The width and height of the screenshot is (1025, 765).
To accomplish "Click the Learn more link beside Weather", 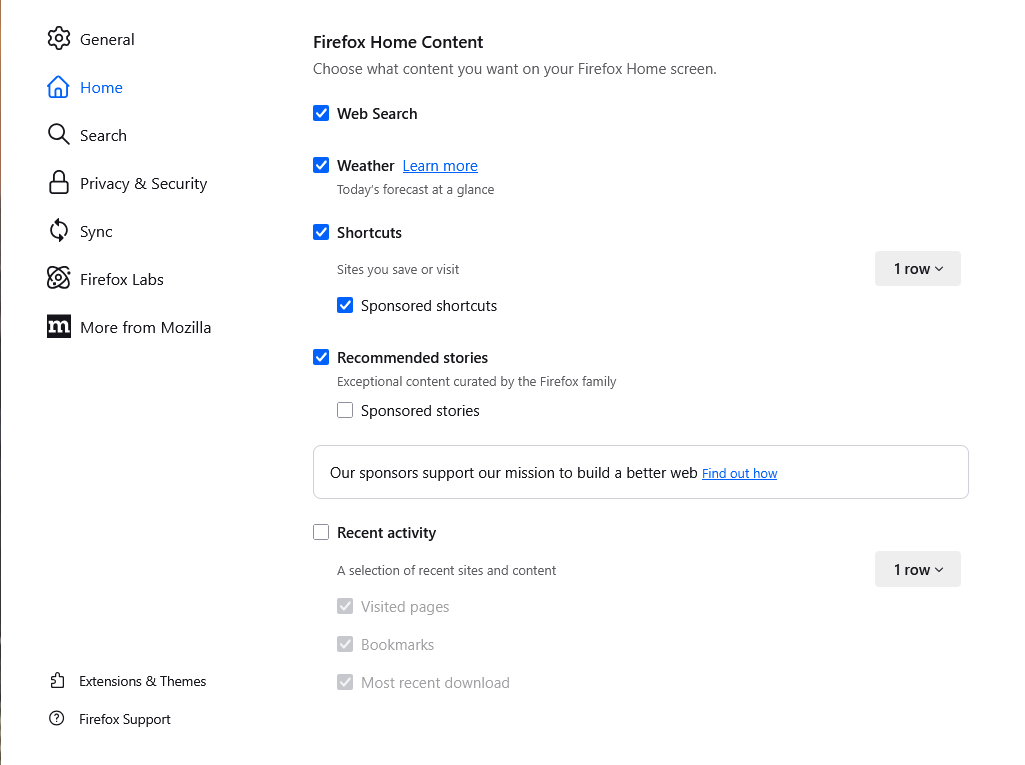I will (x=440, y=165).
